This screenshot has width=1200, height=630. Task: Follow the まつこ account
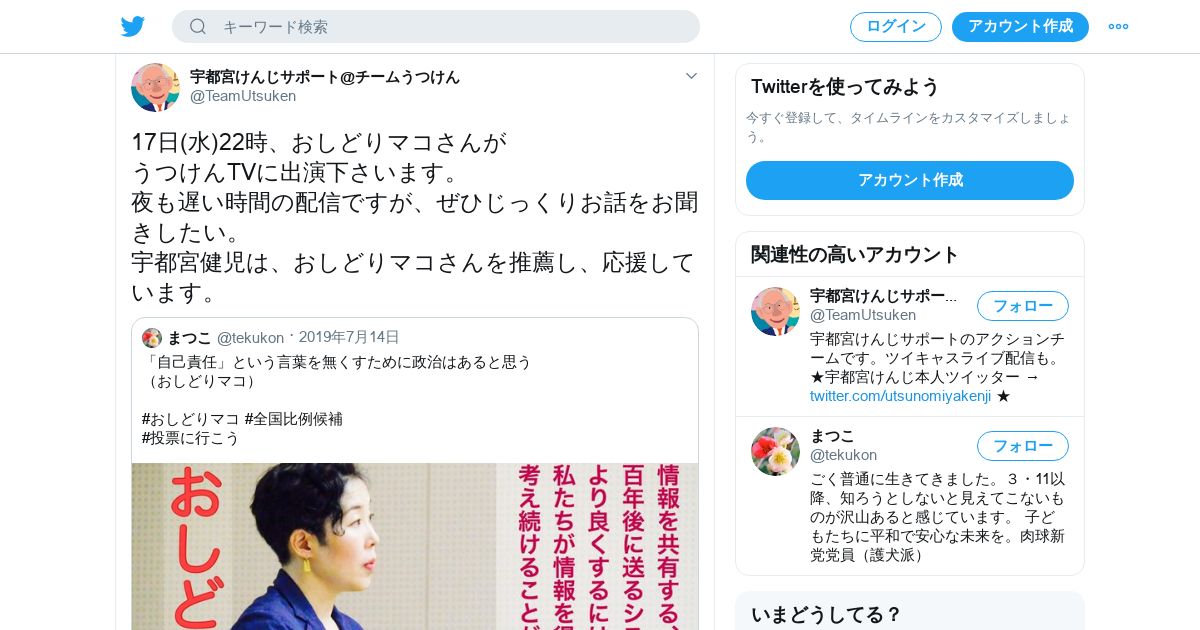pos(1023,446)
